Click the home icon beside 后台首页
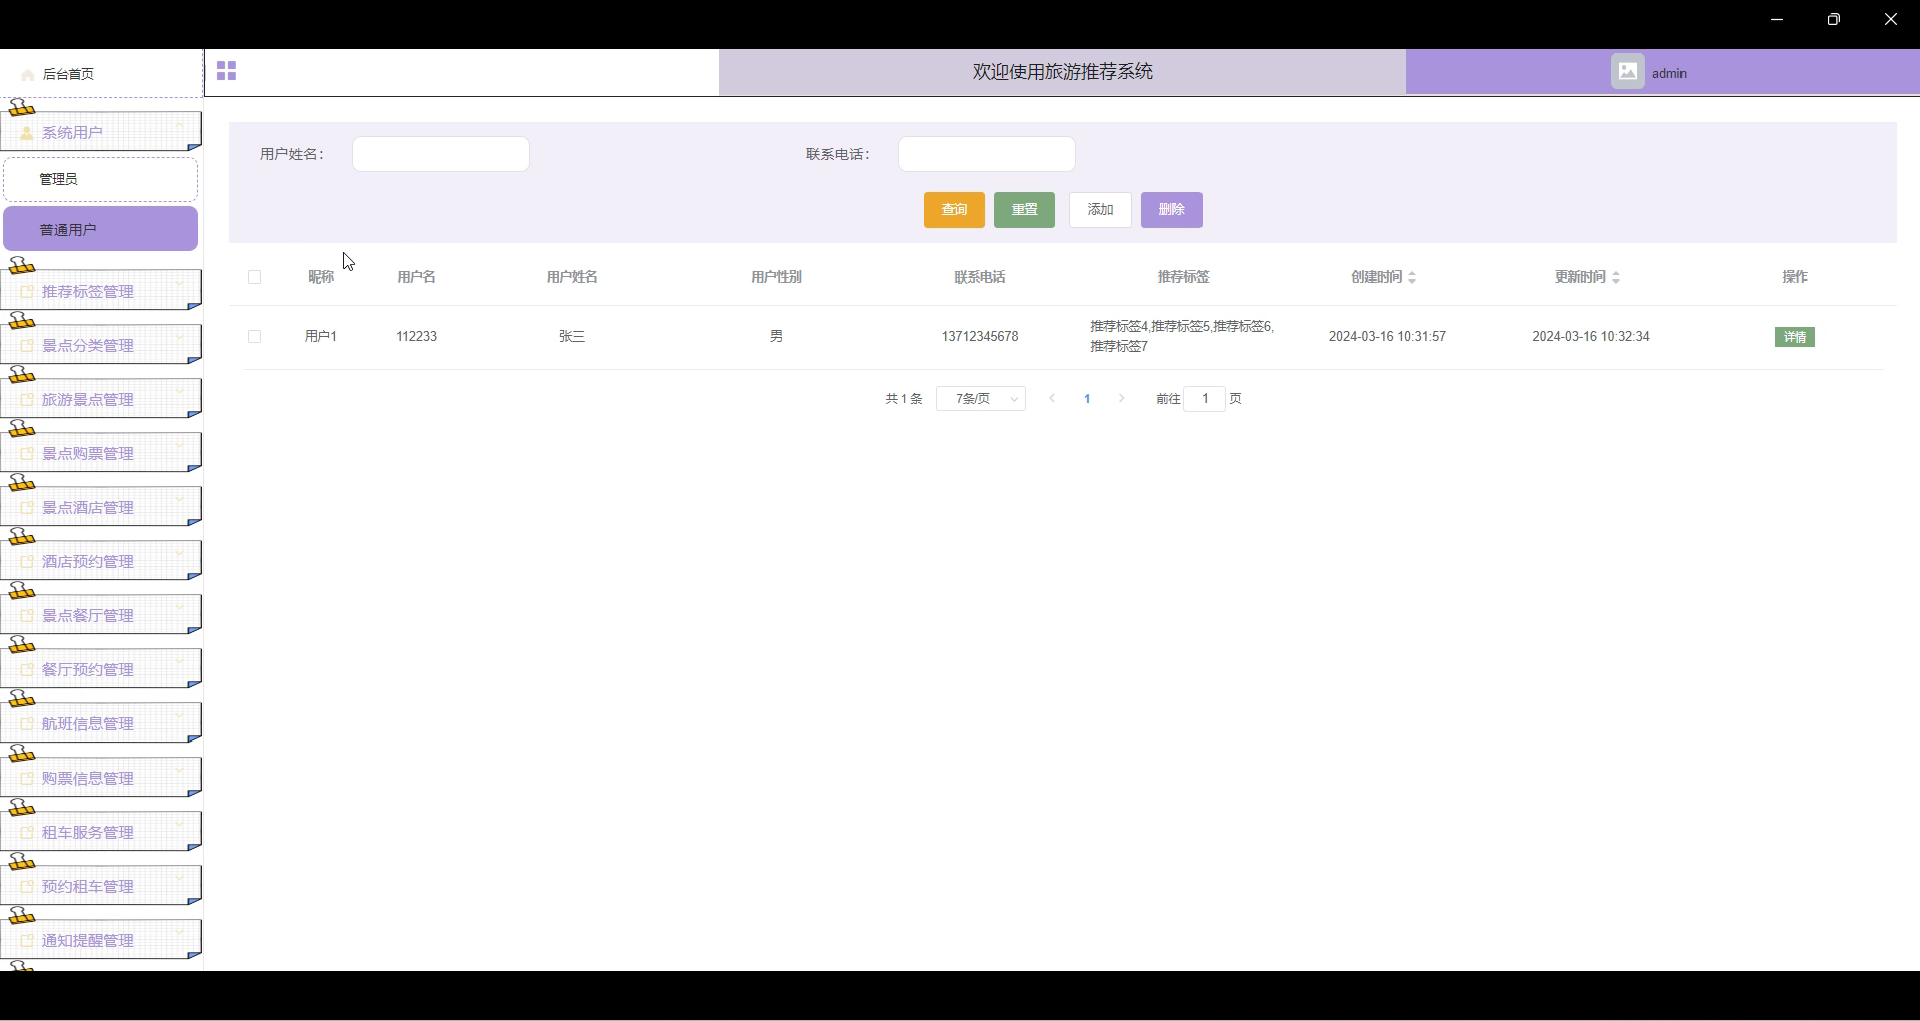Screen dimensions: 1920x1021 pos(28,75)
